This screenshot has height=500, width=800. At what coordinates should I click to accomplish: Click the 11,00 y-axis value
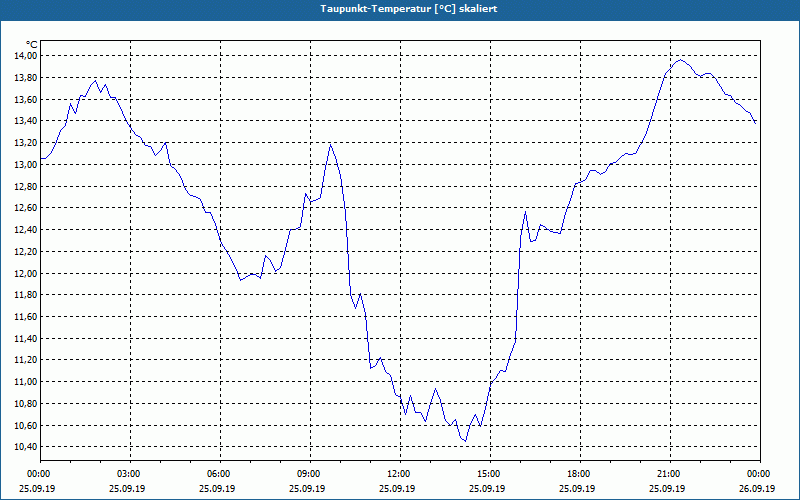click(27, 382)
